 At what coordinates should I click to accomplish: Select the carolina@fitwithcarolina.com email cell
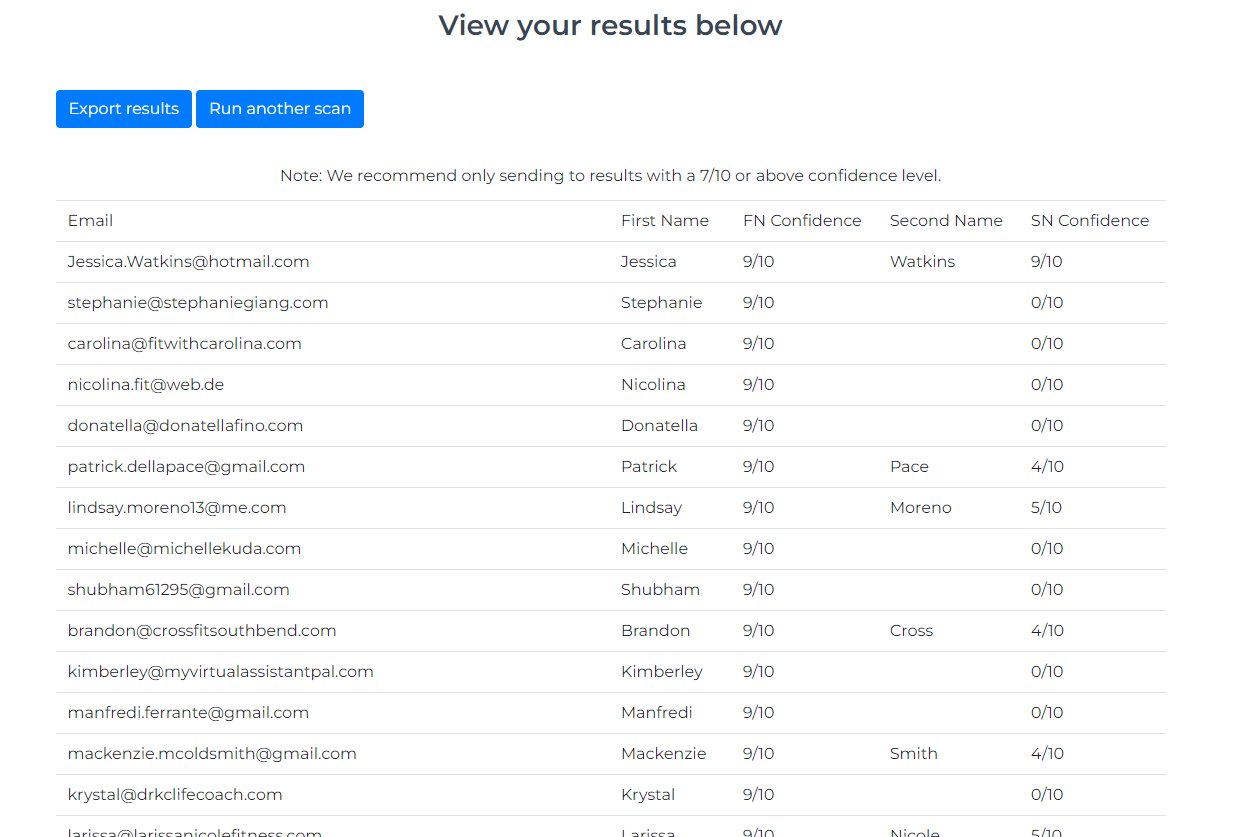(x=185, y=344)
